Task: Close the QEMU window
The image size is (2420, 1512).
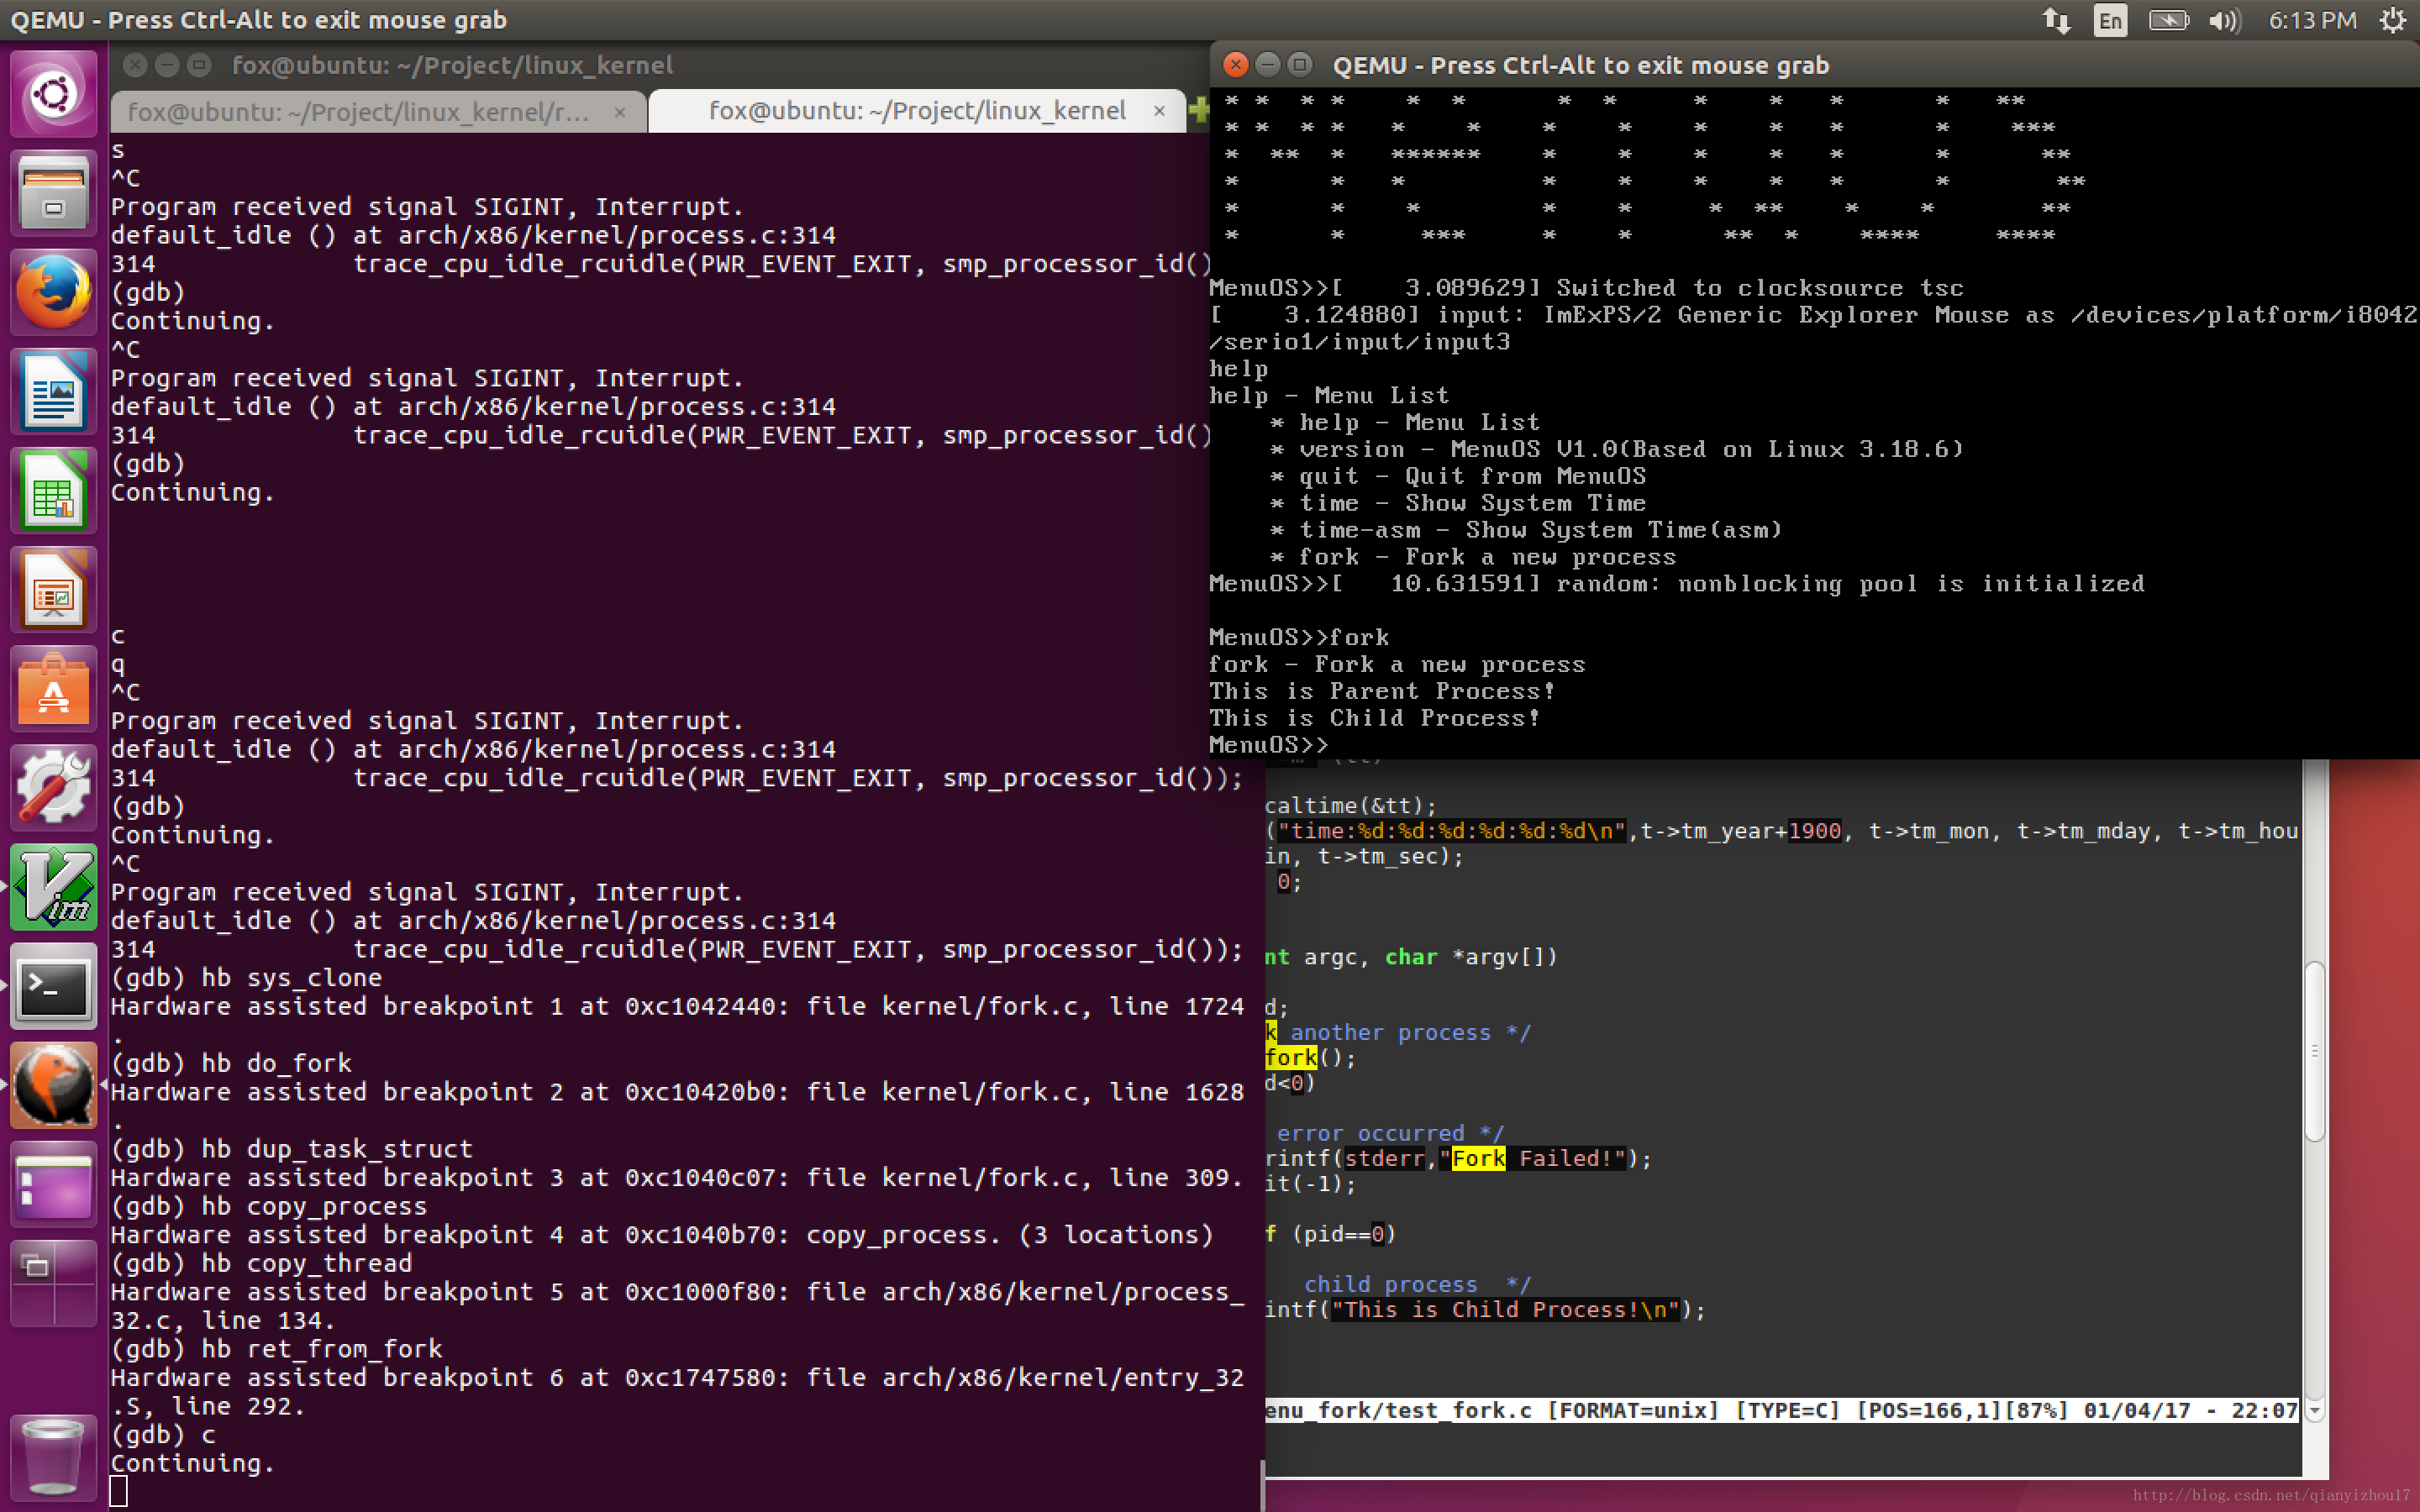Action: 1236,65
